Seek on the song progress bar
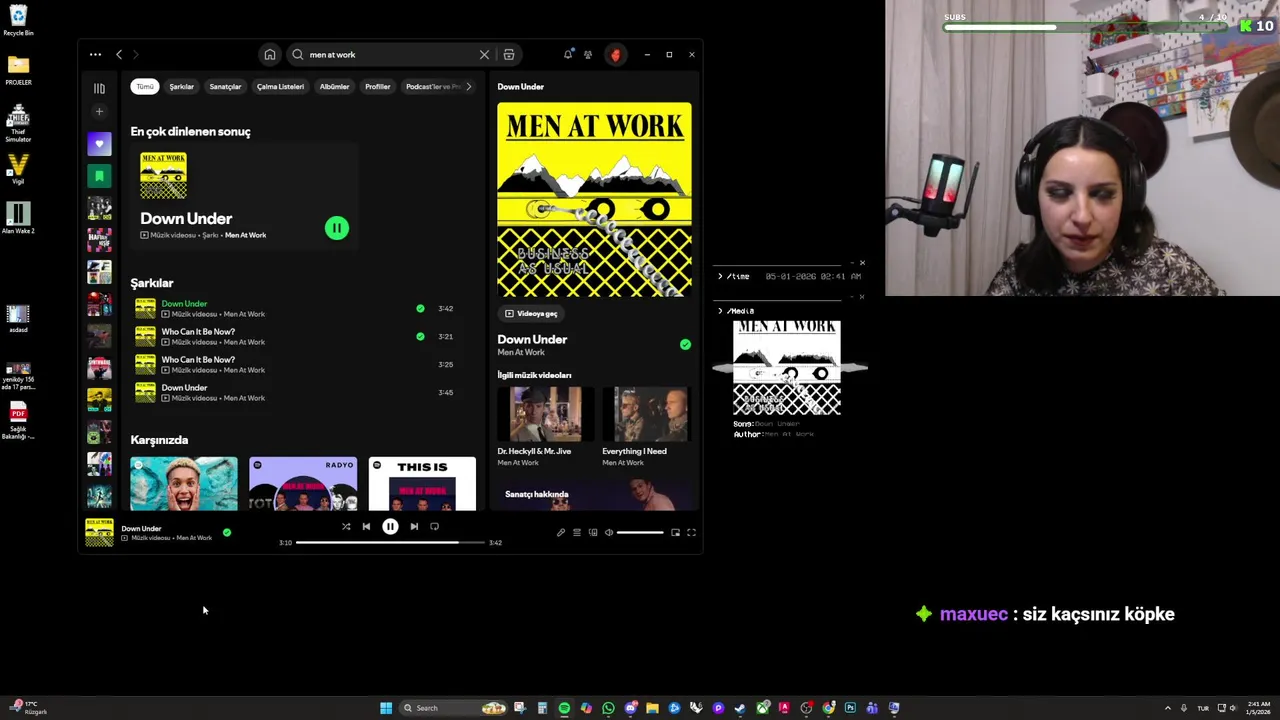1280x720 pixels. pyautogui.click(x=391, y=542)
